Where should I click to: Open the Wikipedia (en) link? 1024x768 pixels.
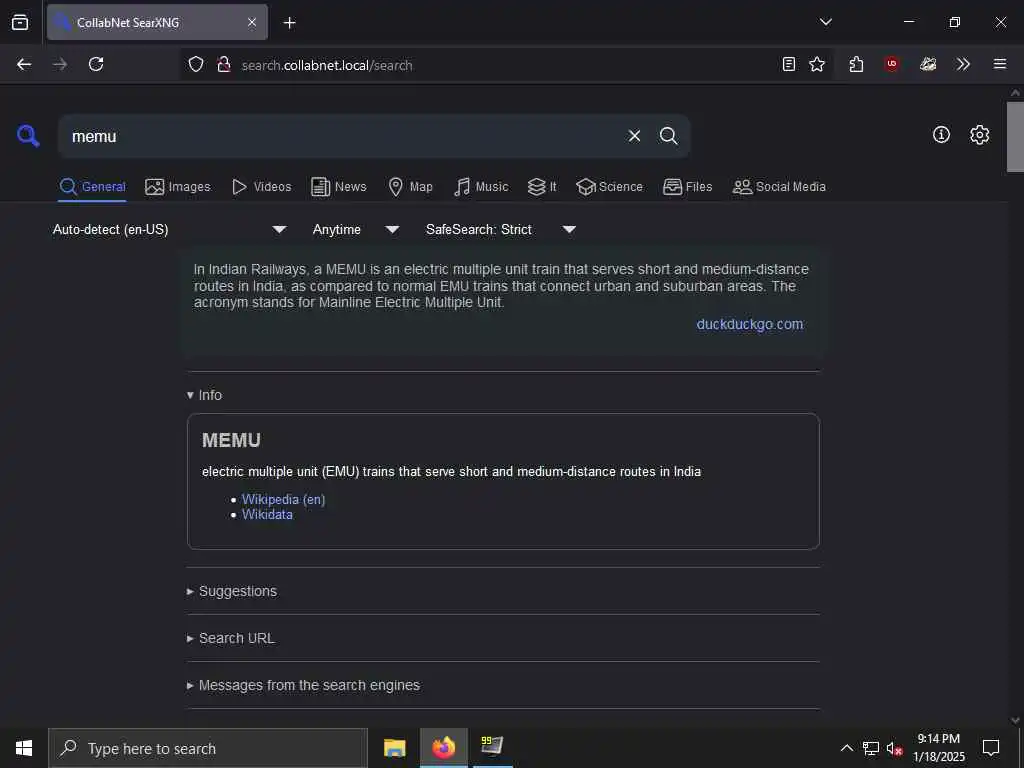point(283,499)
